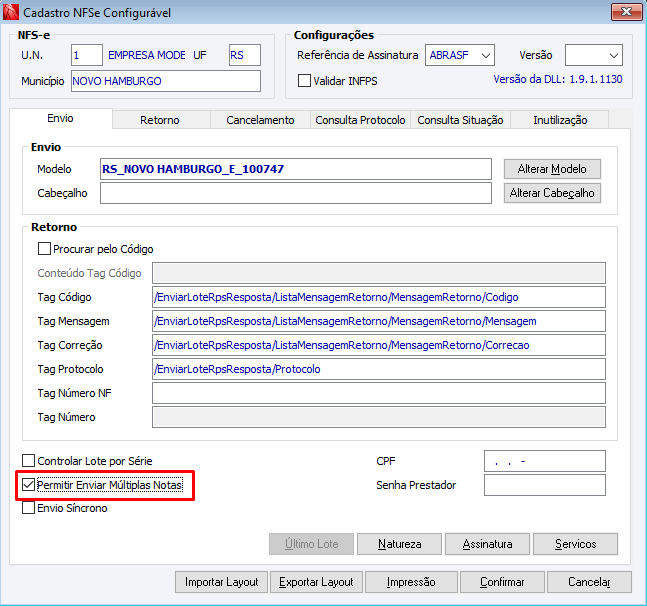Go to the Inutilização tab

click(x=560, y=120)
